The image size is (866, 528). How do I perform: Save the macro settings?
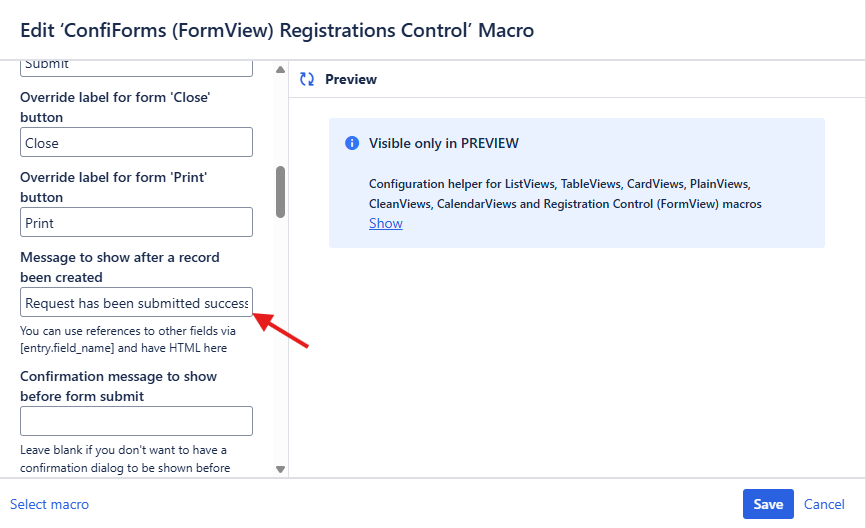(x=768, y=504)
